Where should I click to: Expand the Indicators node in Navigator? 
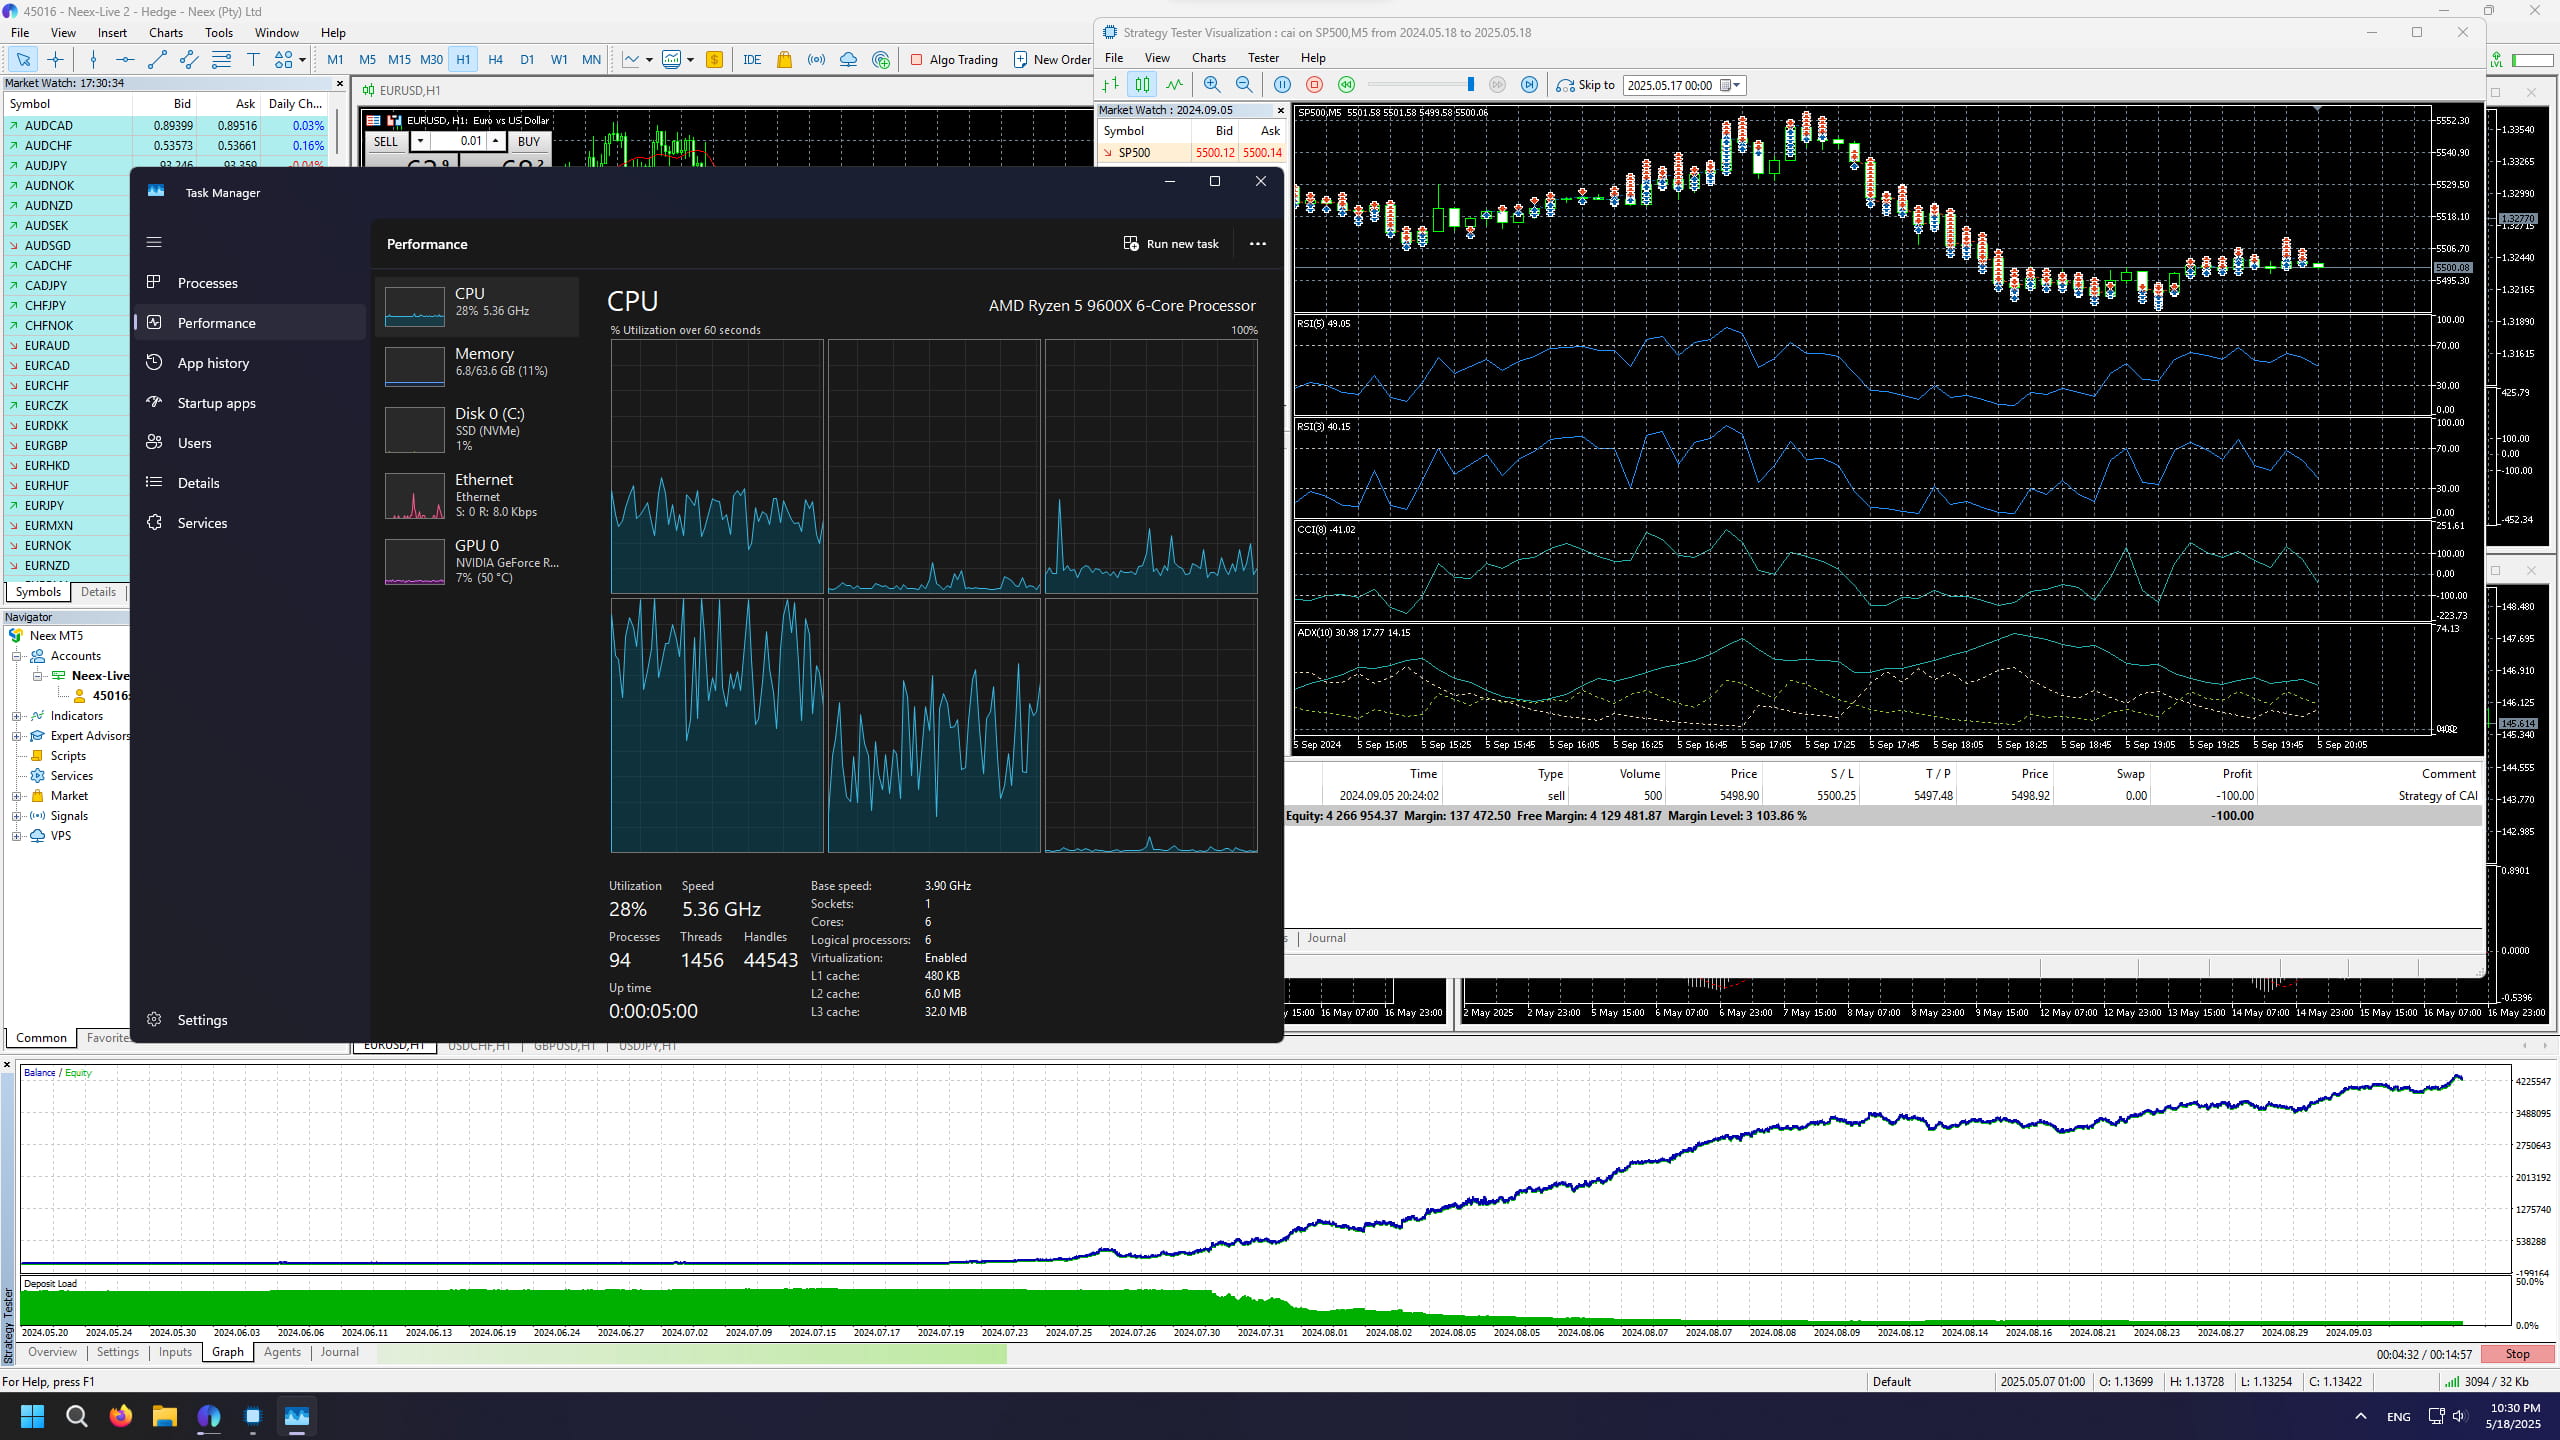coord(16,716)
